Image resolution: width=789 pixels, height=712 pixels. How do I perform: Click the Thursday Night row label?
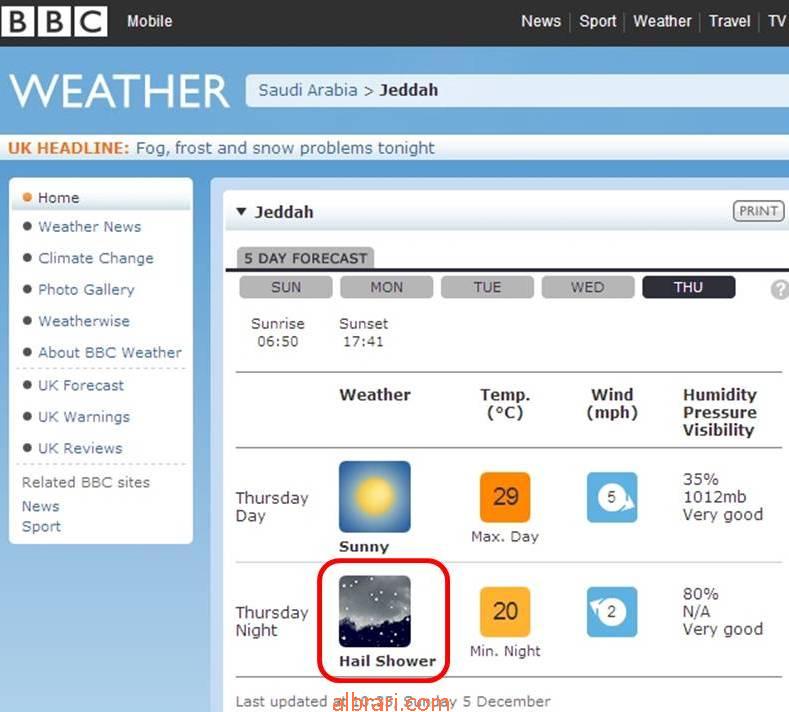pos(272,621)
